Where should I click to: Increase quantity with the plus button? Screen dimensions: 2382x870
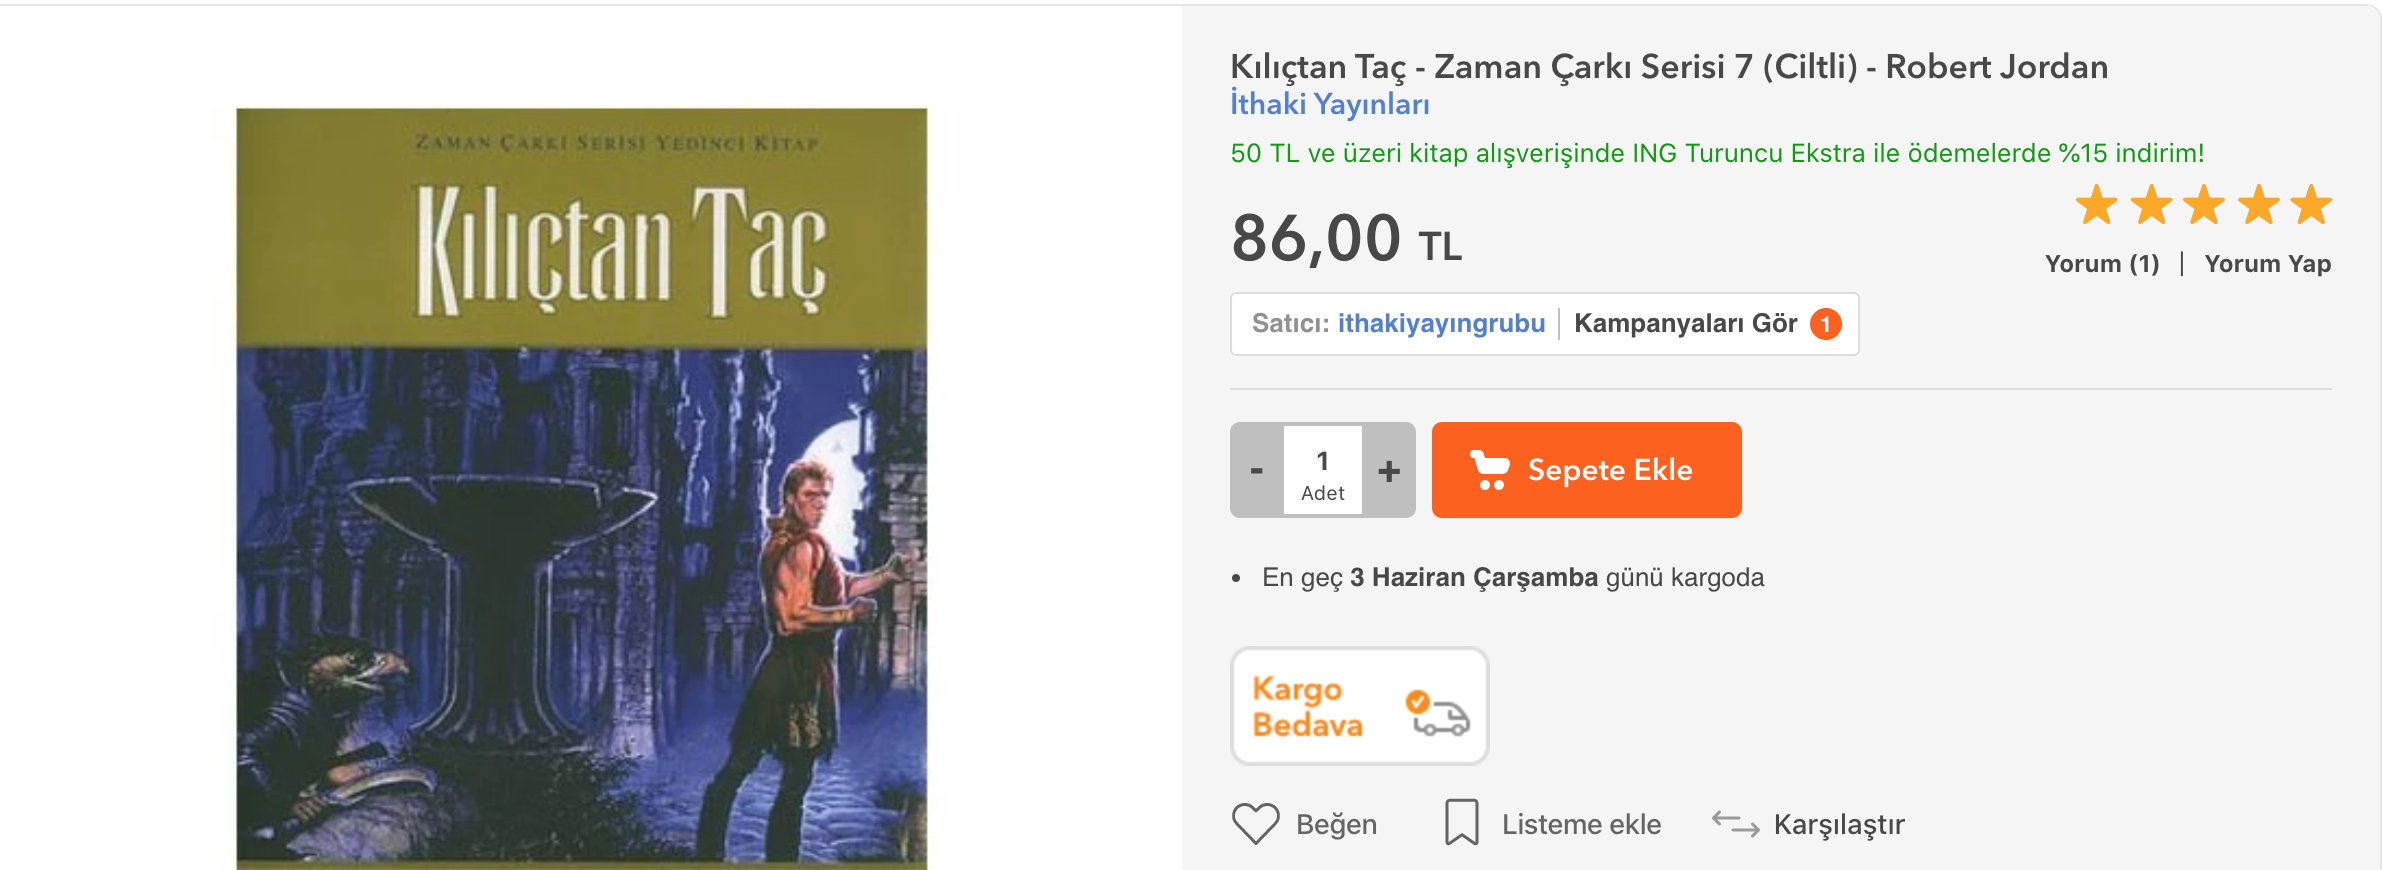[x=1389, y=470]
